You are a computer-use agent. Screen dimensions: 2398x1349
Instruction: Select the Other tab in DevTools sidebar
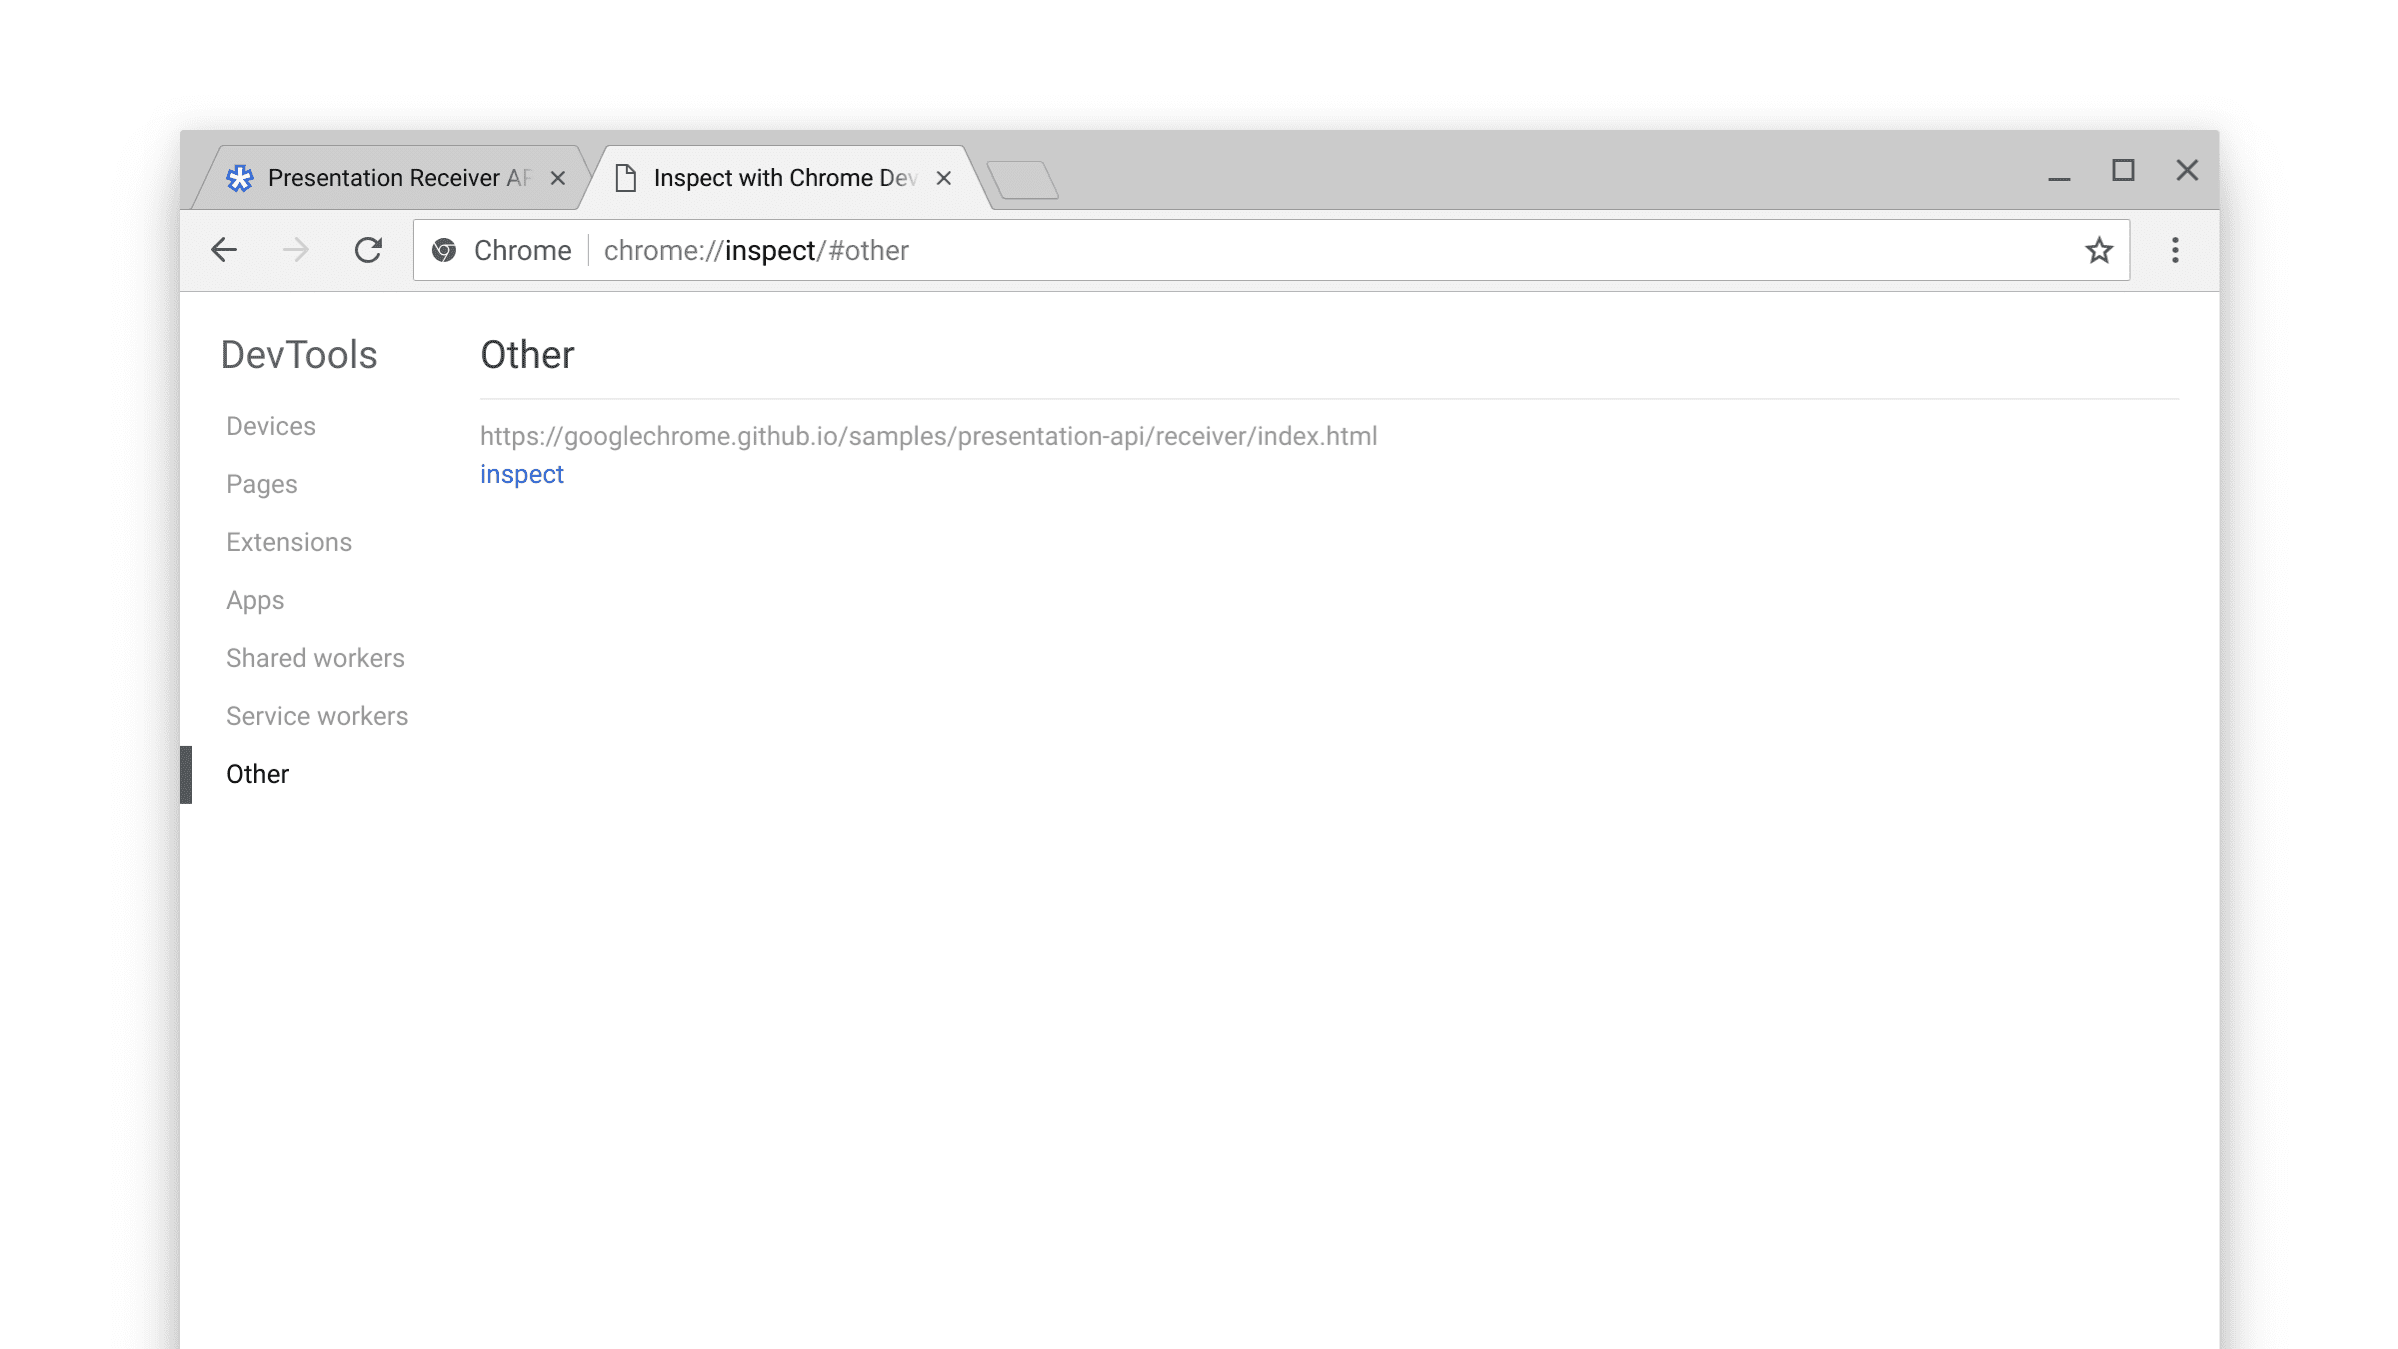coord(257,774)
